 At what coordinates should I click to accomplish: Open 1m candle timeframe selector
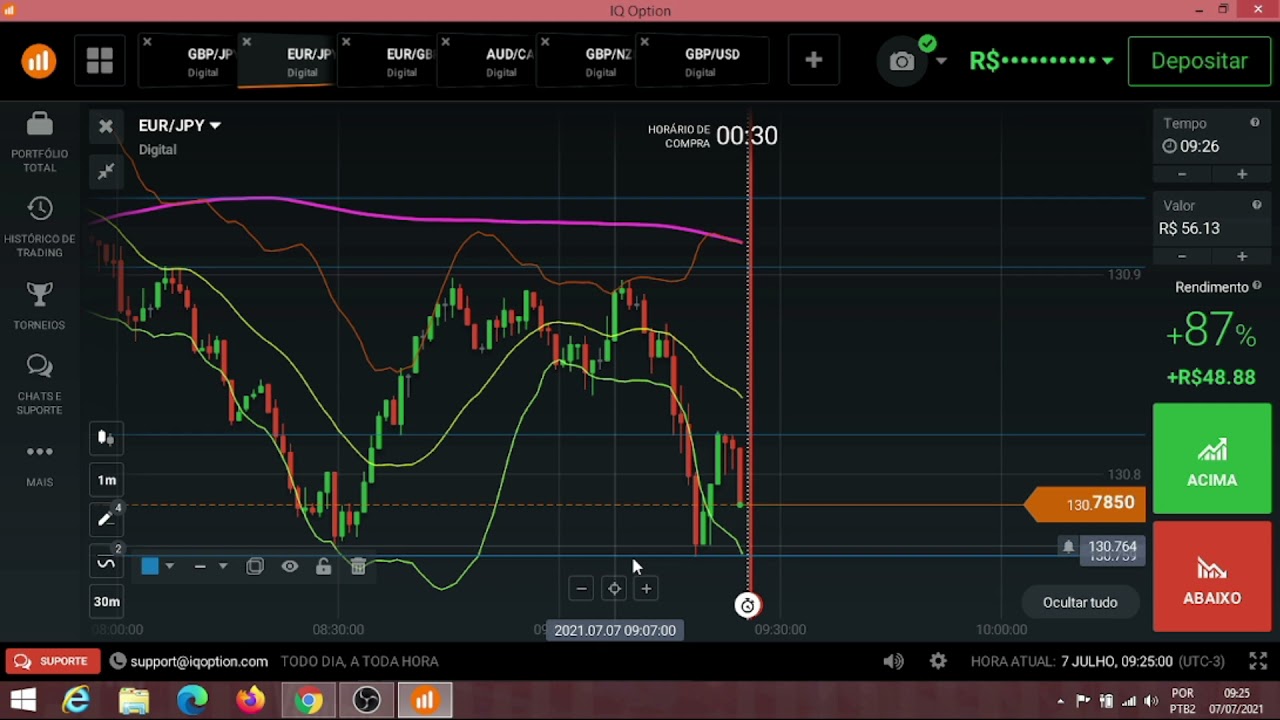coord(106,480)
